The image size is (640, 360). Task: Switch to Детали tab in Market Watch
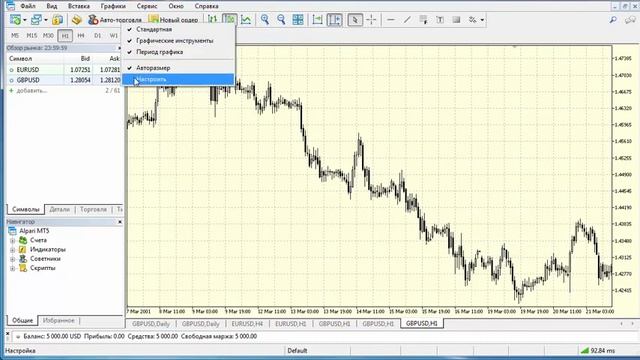(x=60, y=209)
